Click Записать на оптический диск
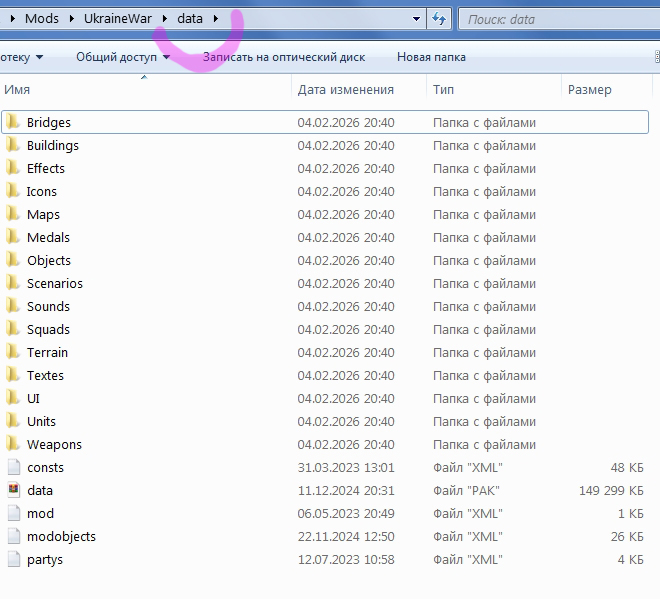The image size is (660, 599). 283,57
